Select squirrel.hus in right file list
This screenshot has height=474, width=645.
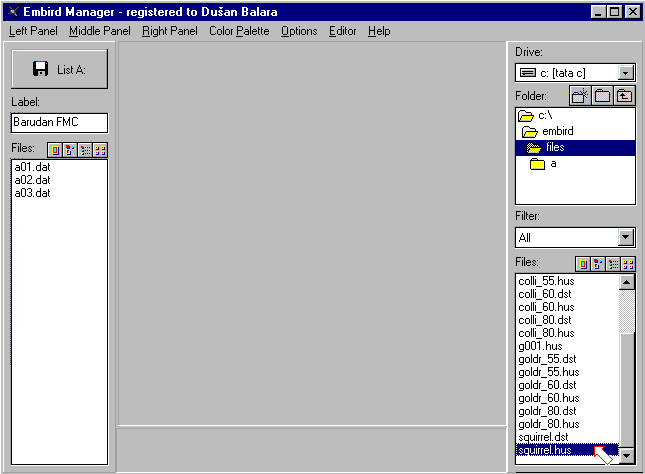(567, 450)
